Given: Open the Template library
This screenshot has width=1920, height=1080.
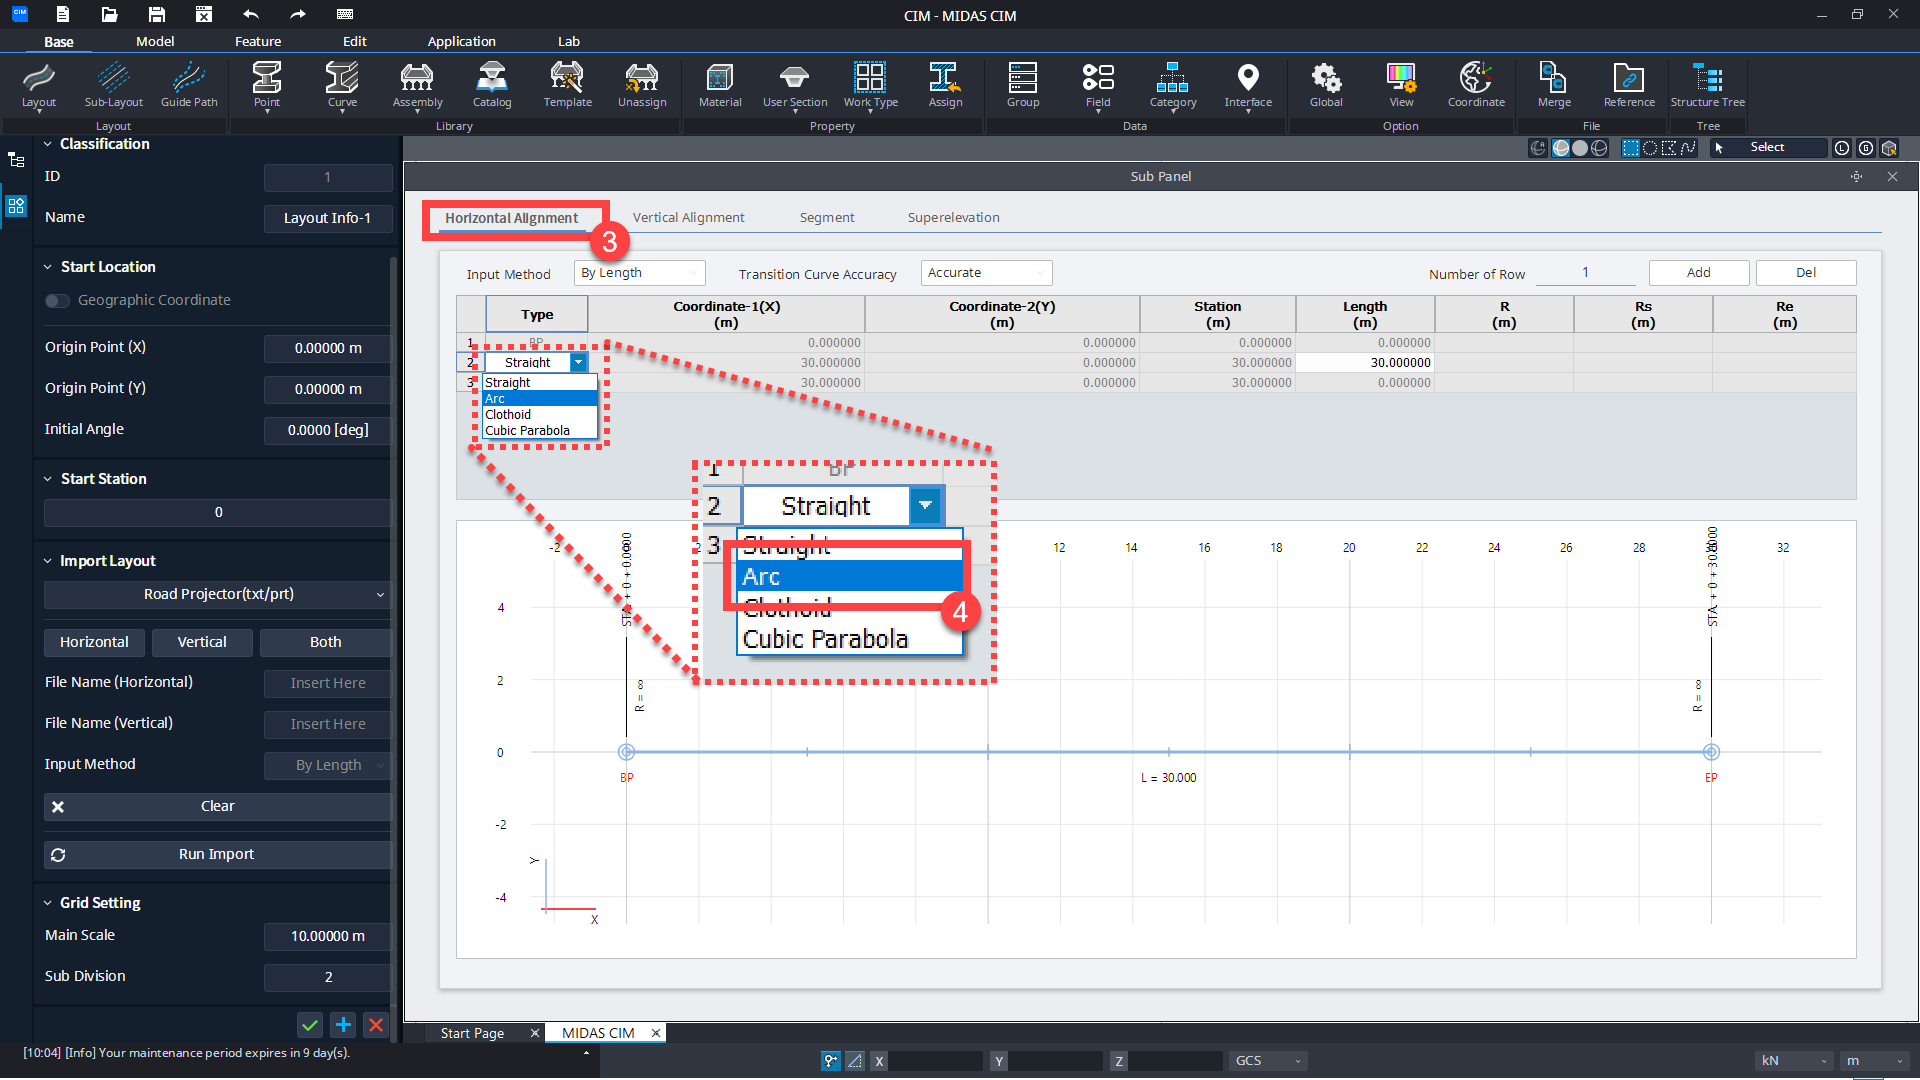Looking at the screenshot, I should tap(567, 85).
